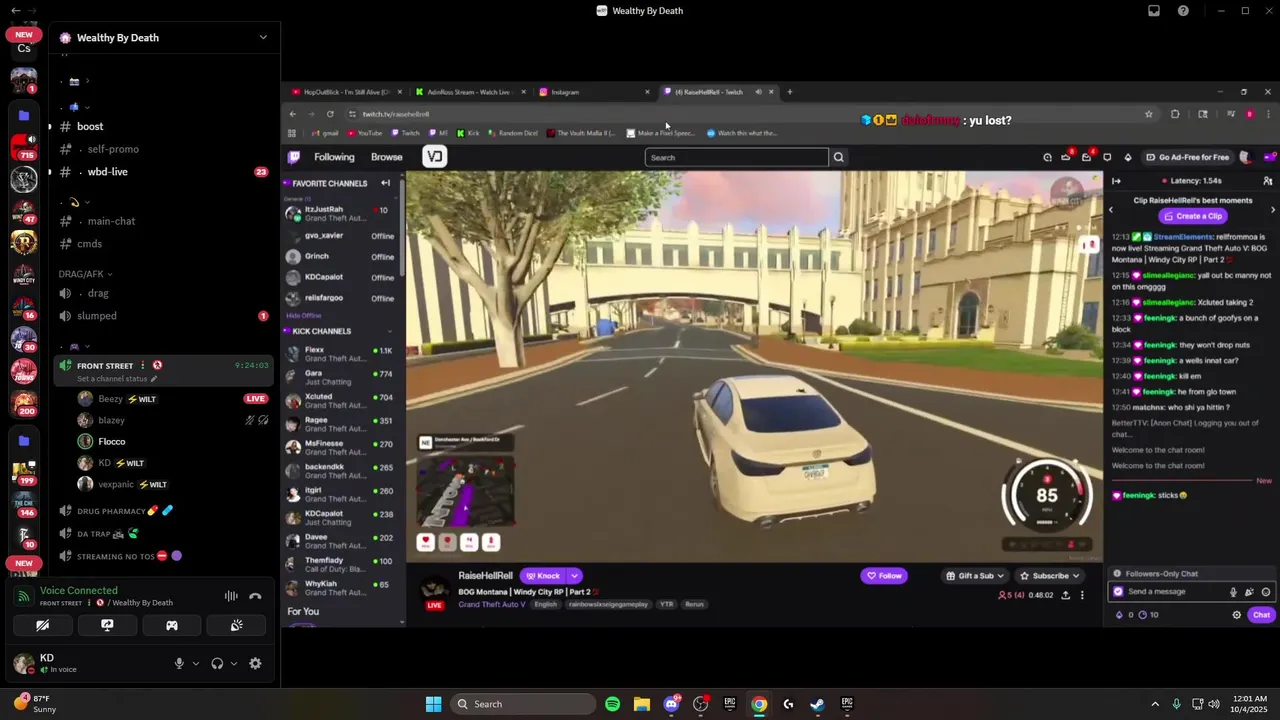Open the Wealthy By Death server dropdown
The width and height of the screenshot is (1280, 720).
(x=263, y=37)
